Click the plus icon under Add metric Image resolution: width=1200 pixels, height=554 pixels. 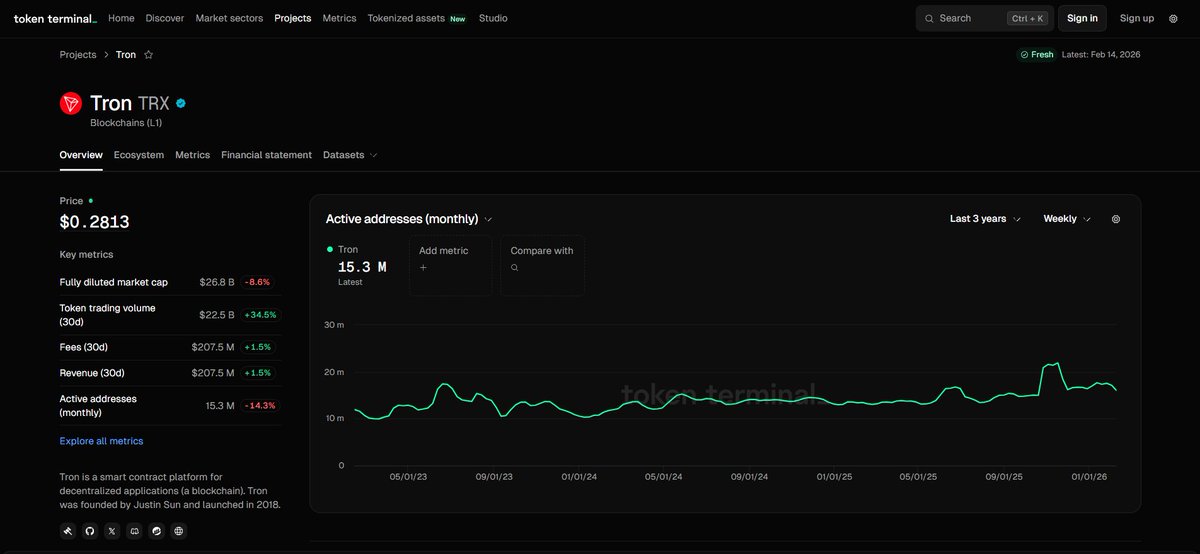click(x=423, y=268)
